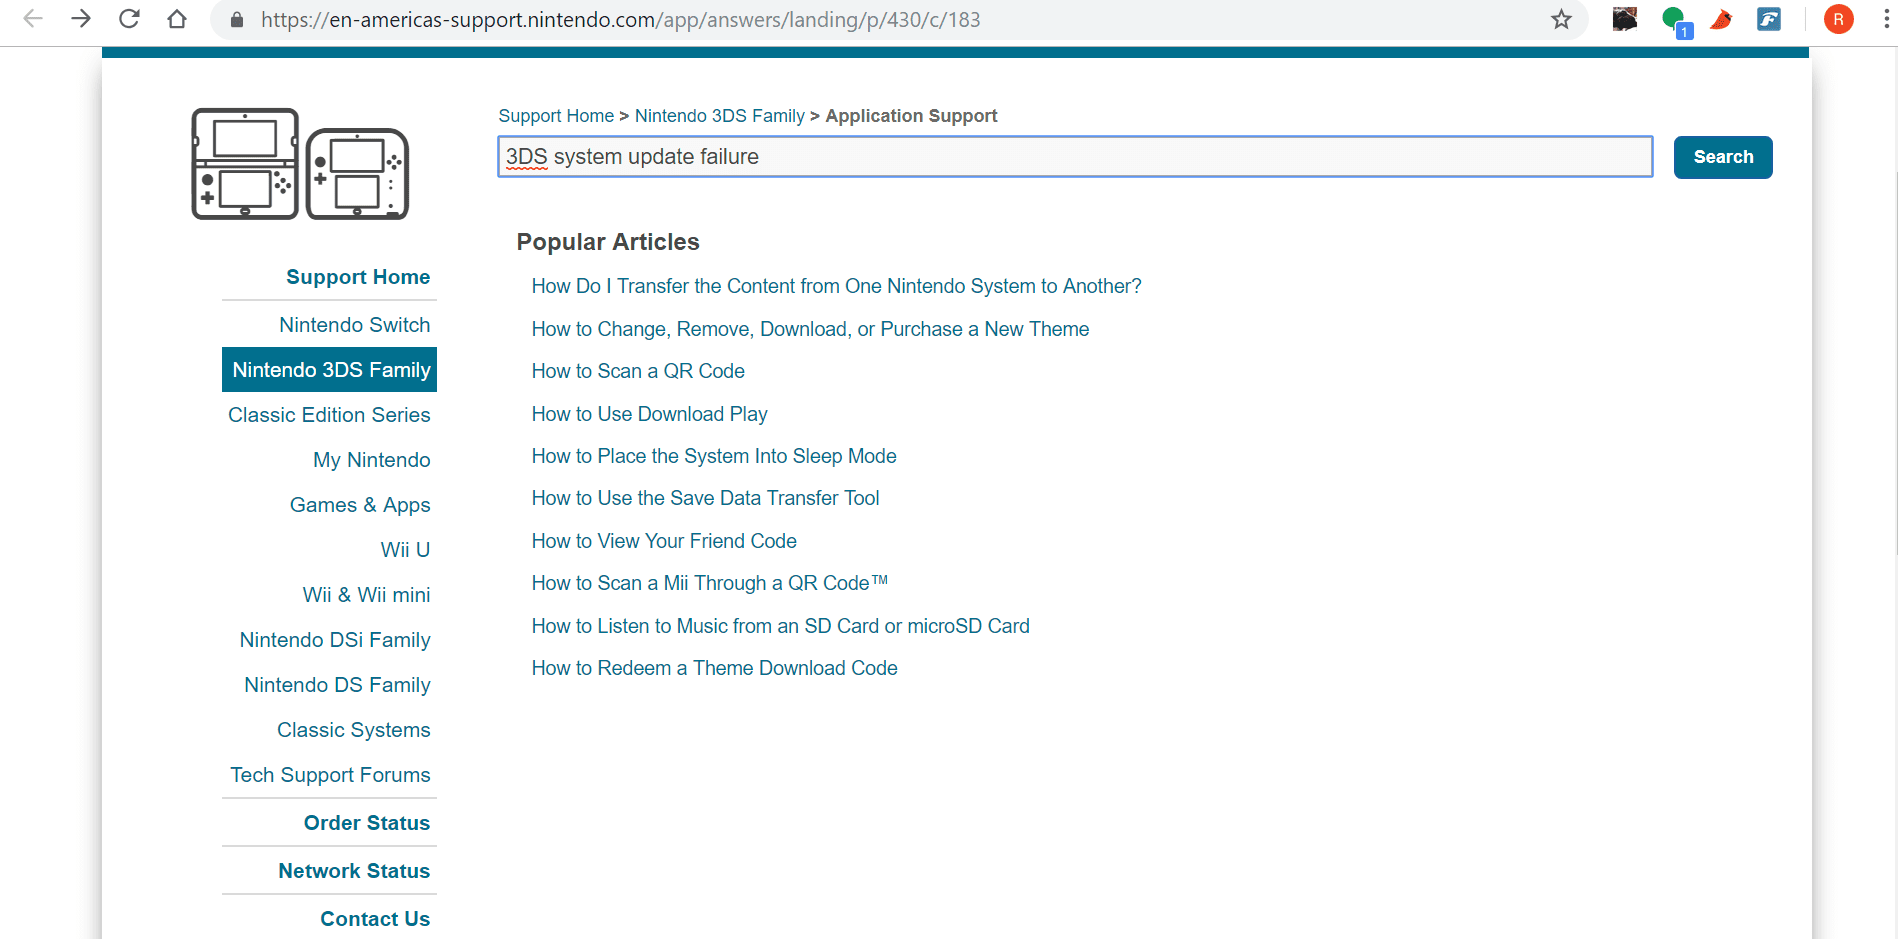Select Wii U in sidebar
Image resolution: width=1898 pixels, height=939 pixels.
[x=405, y=550]
